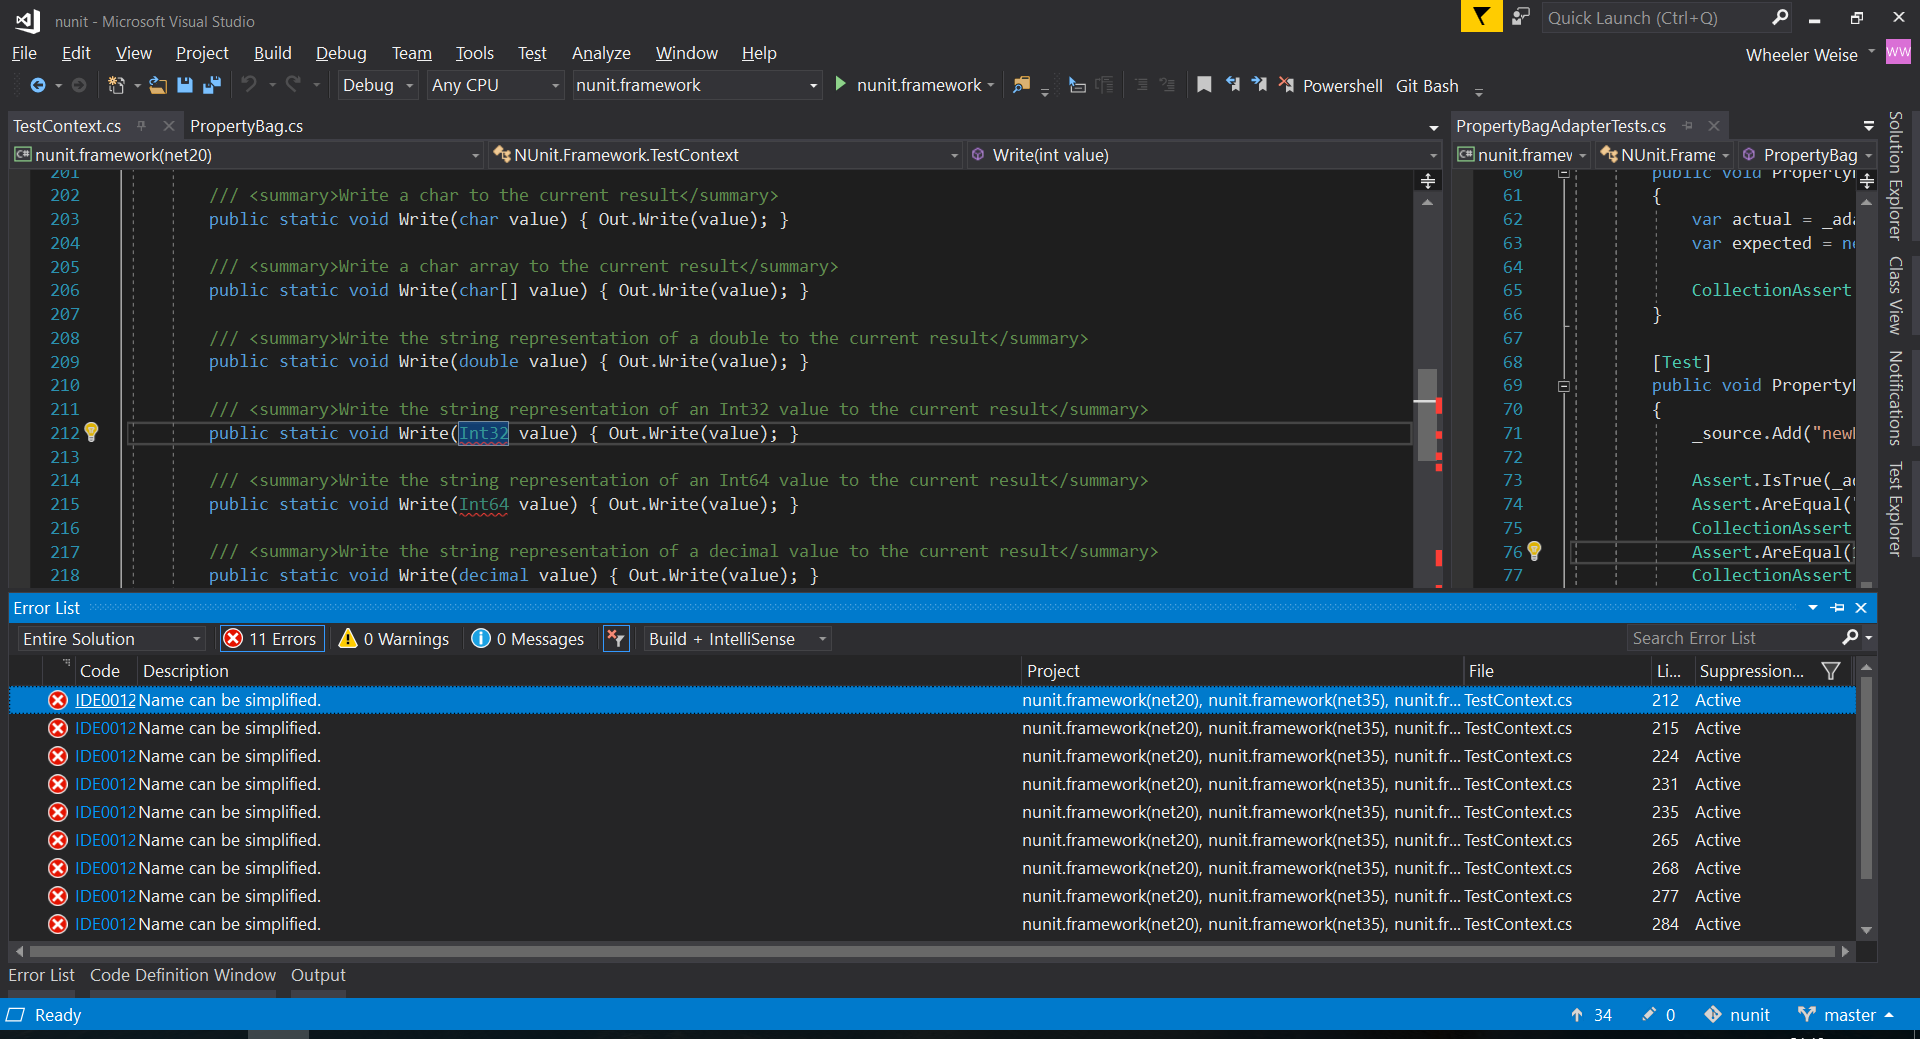The image size is (1920, 1039).
Task: Click the Search Error List input field
Action: point(1734,638)
